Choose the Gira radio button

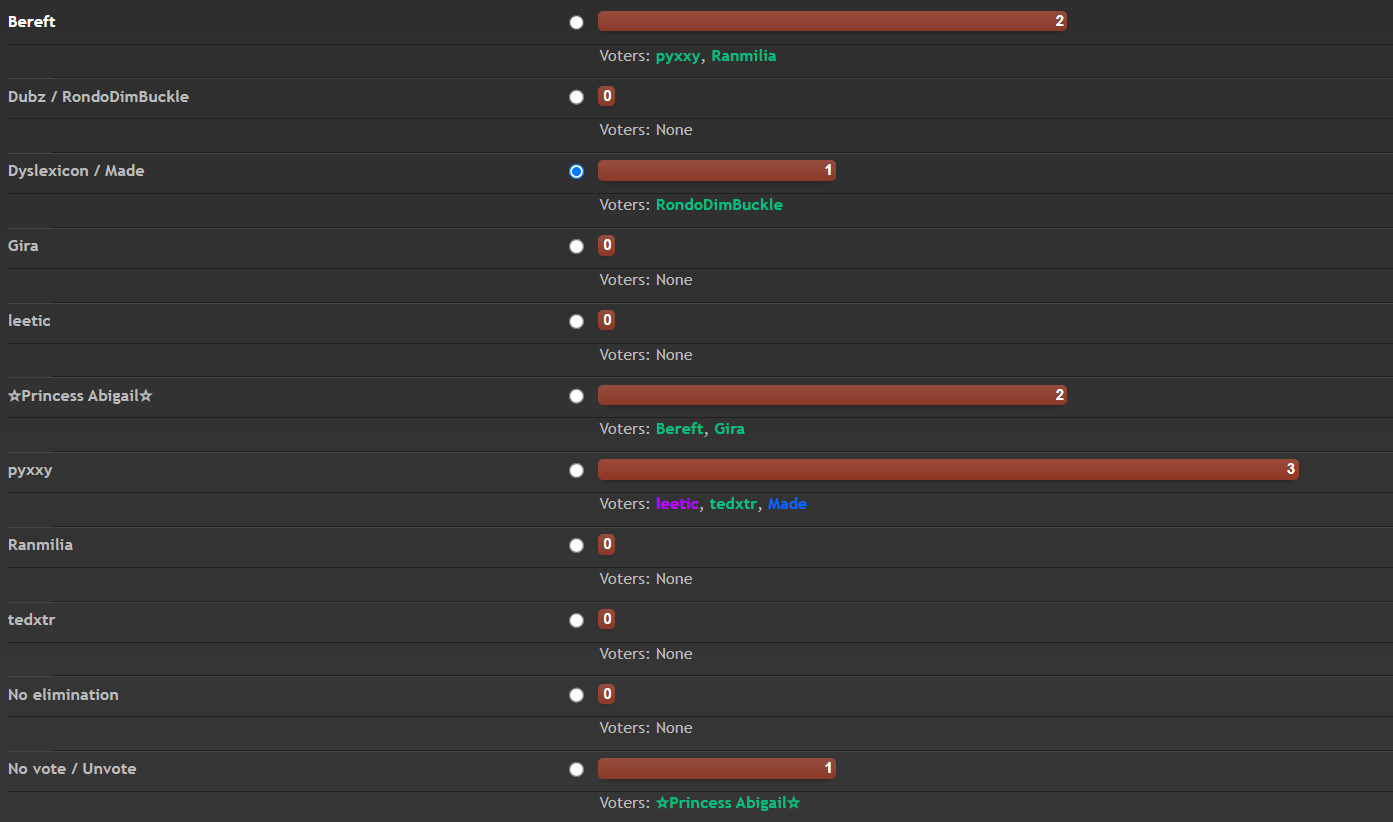click(x=576, y=246)
